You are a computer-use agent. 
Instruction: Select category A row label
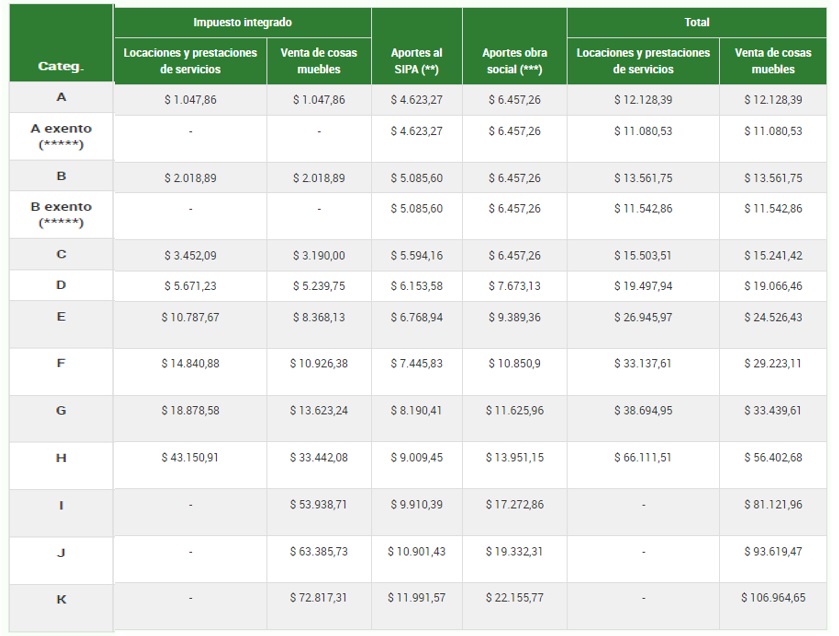(61, 98)
